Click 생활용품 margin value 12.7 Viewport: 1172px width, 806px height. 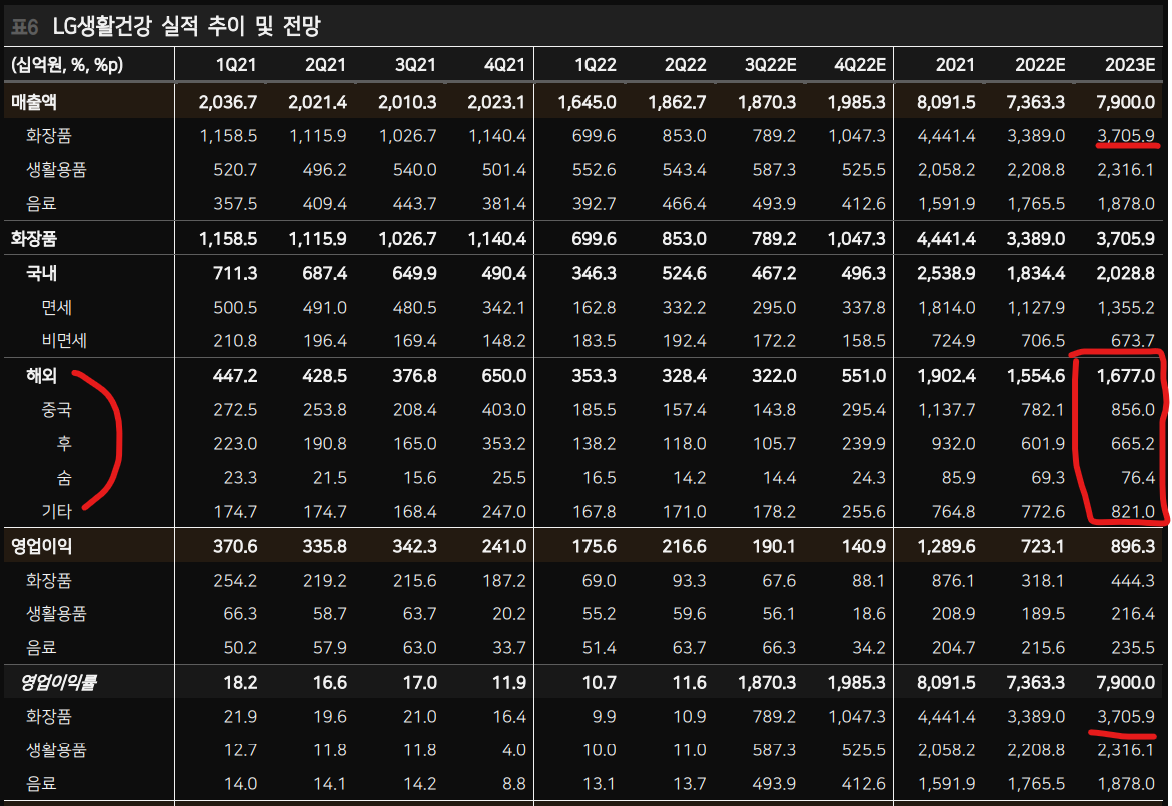[x=240, y=749]
